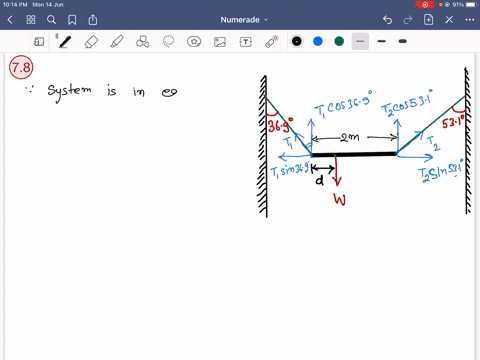Tap the black d distance label
The image size is (480, 360).
(320, 180)
